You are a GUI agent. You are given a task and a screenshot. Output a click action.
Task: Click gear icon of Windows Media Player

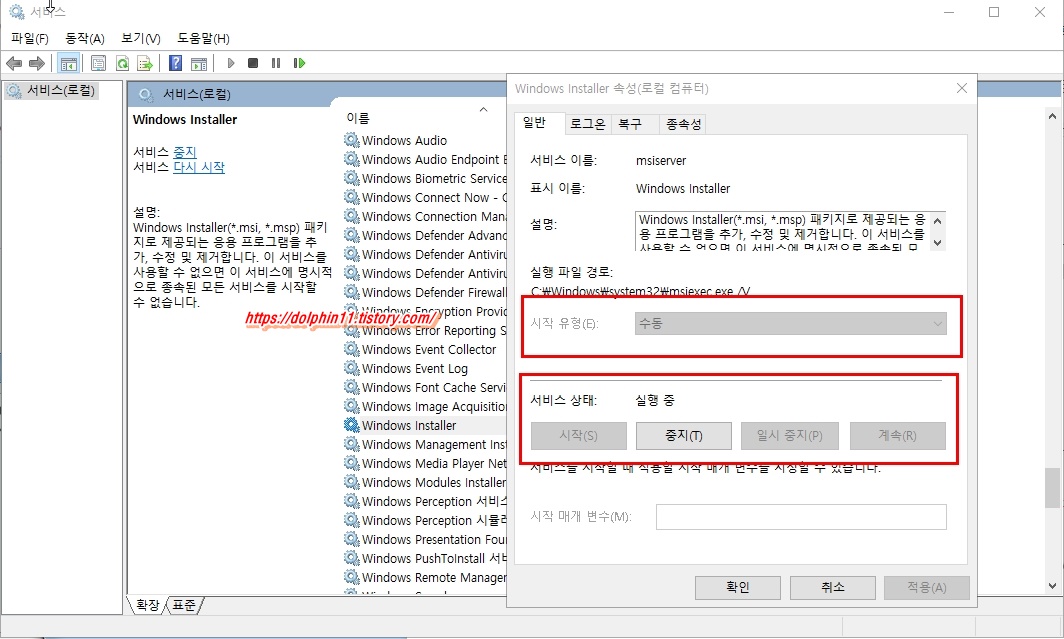point(352,463)
